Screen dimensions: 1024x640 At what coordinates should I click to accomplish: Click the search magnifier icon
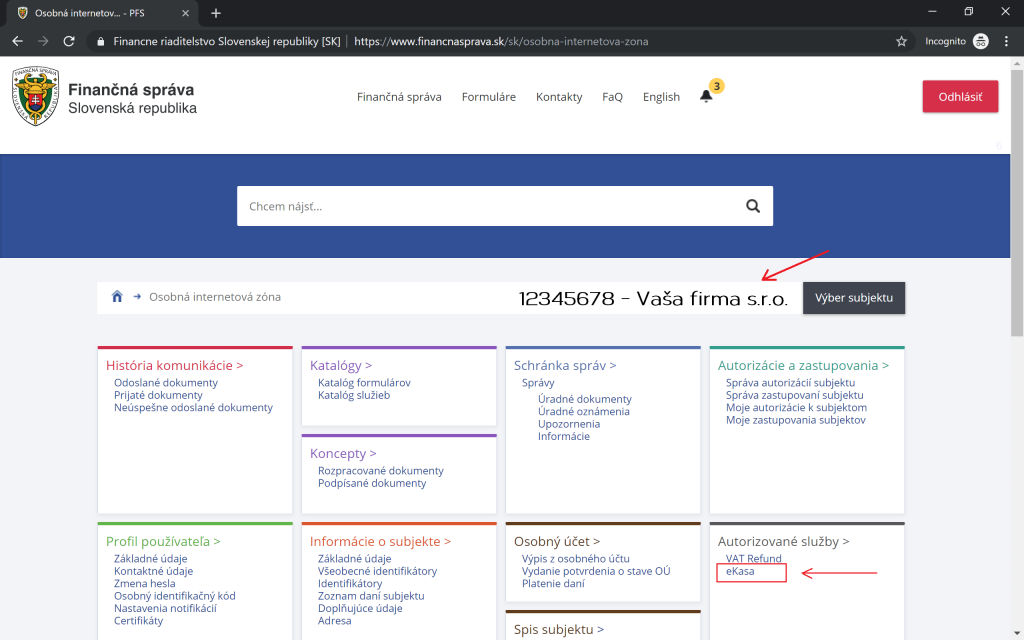click(x=753, y=206)
